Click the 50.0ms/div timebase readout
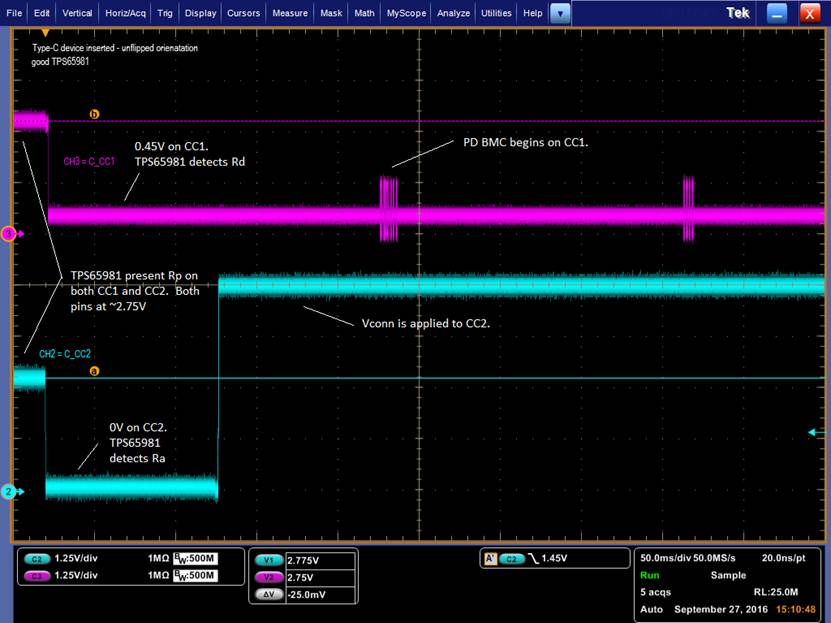This screenshot has width=831, height=623. pyautogui.click(x=665, y=558)
